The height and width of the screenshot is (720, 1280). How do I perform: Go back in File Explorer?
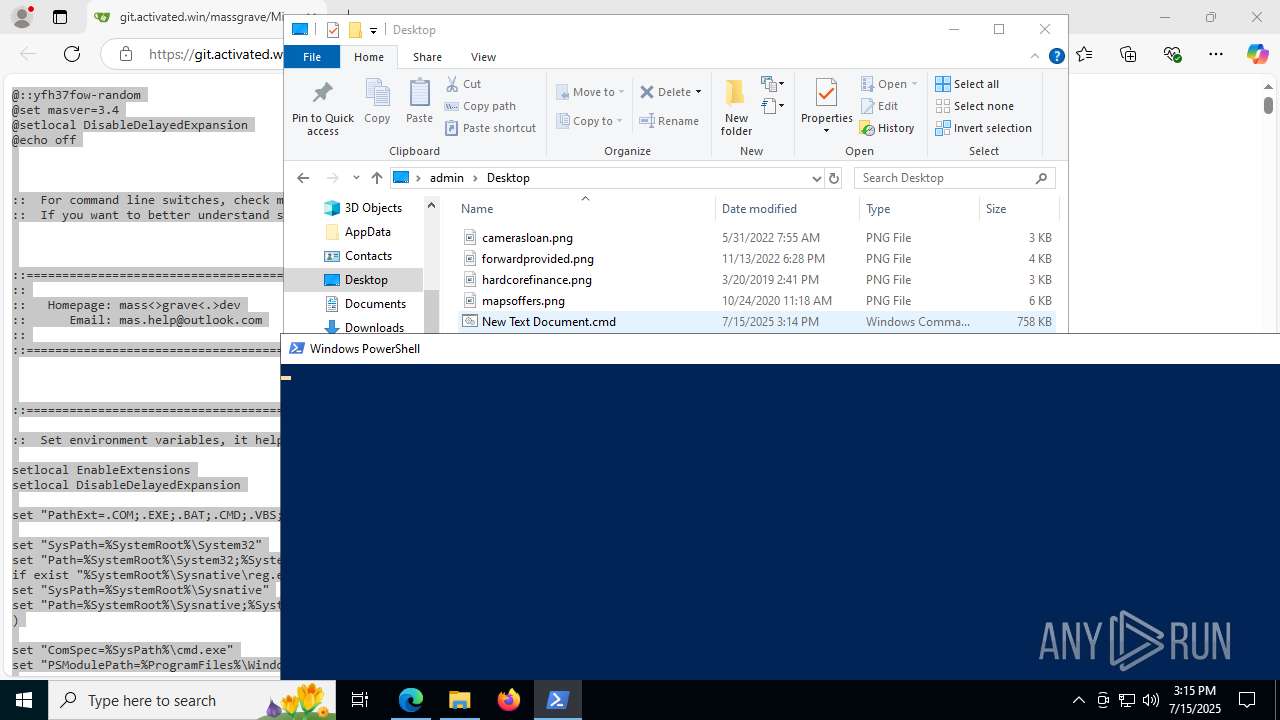pos(303,178)
